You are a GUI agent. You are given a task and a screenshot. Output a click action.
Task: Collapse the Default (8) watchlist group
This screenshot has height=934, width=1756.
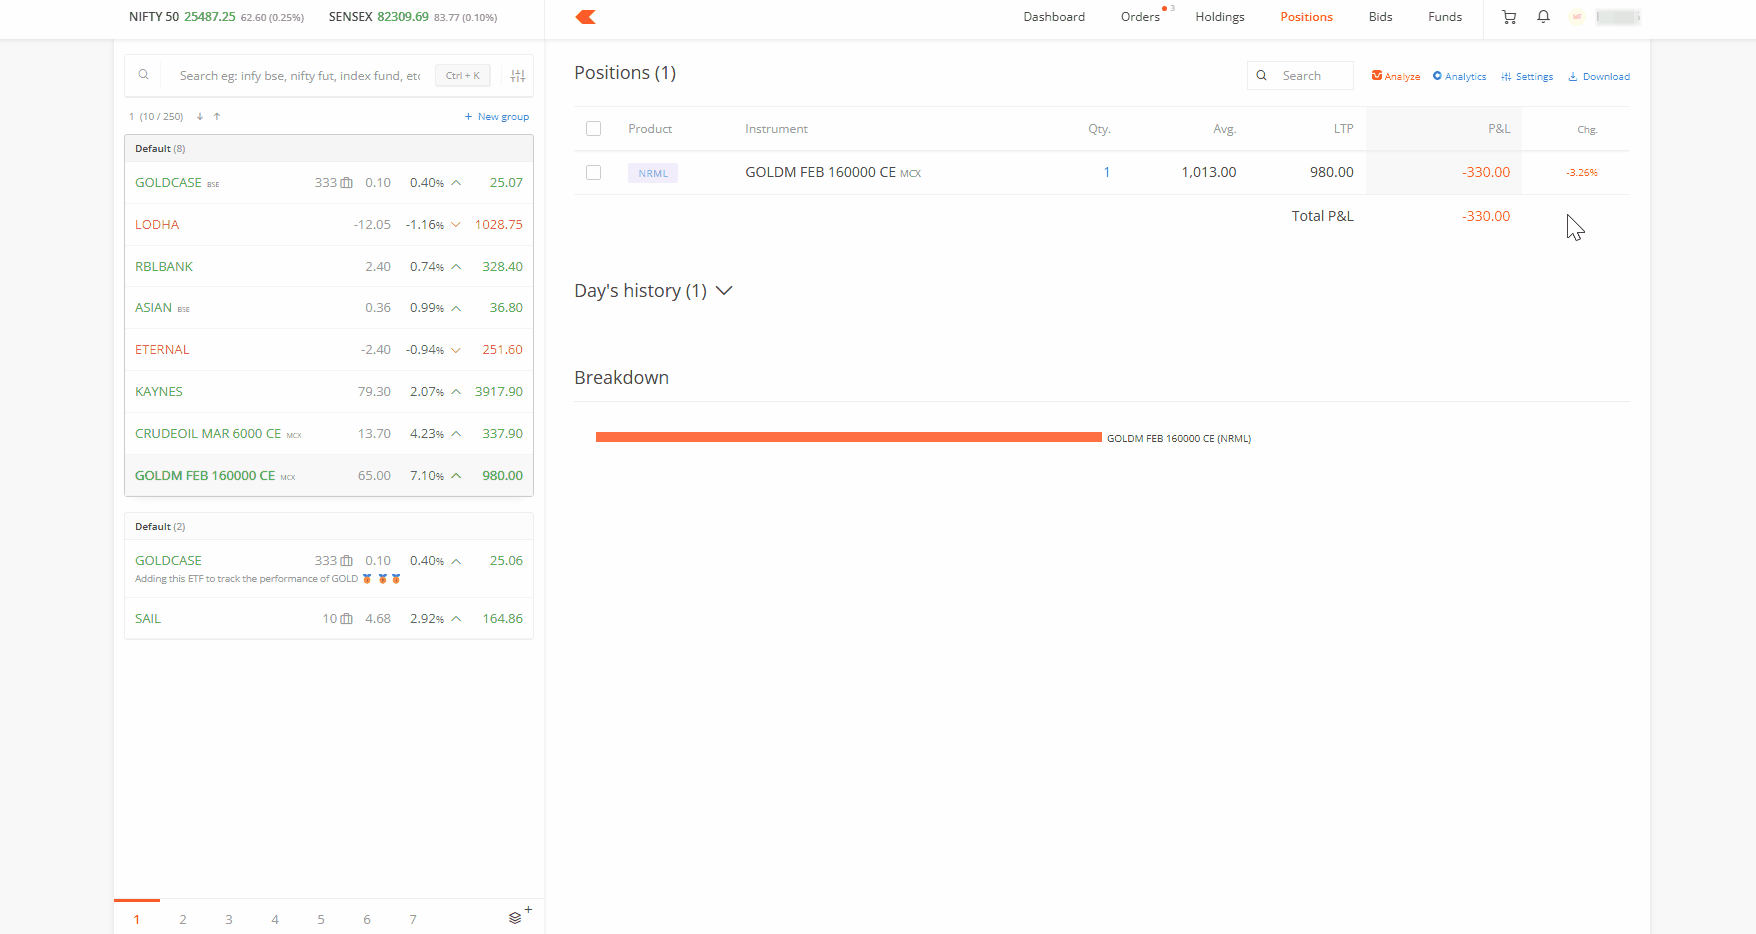click(160, 149)
